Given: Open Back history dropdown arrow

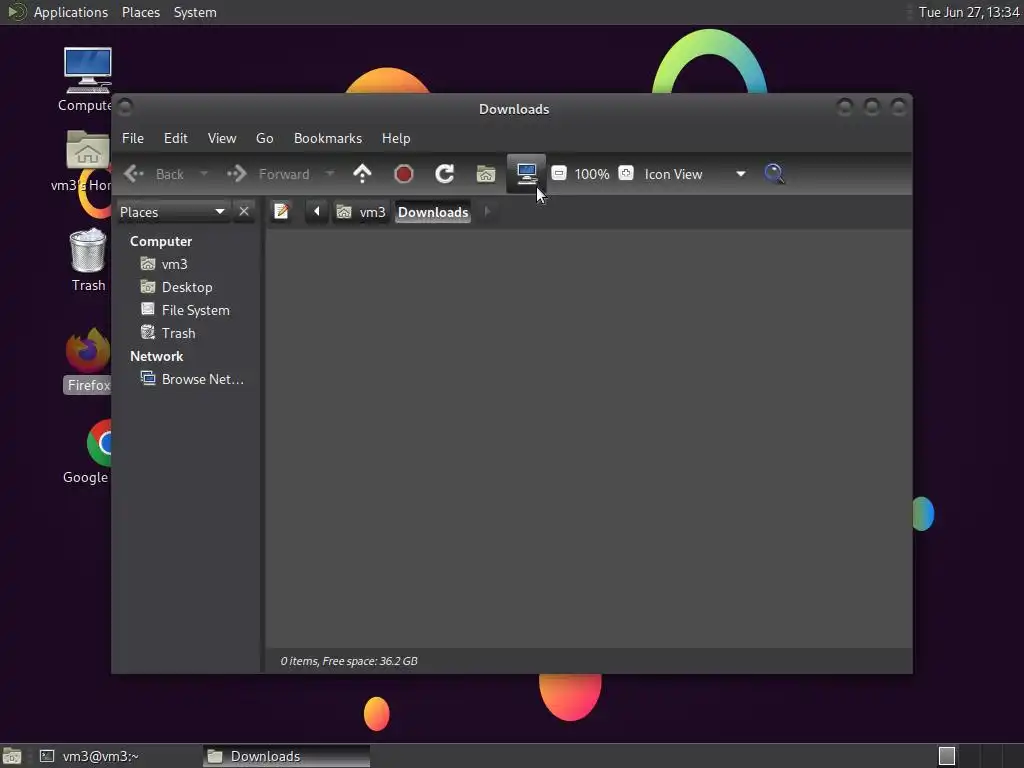Looking at the screenshot, I should click(x=204, y=174).
